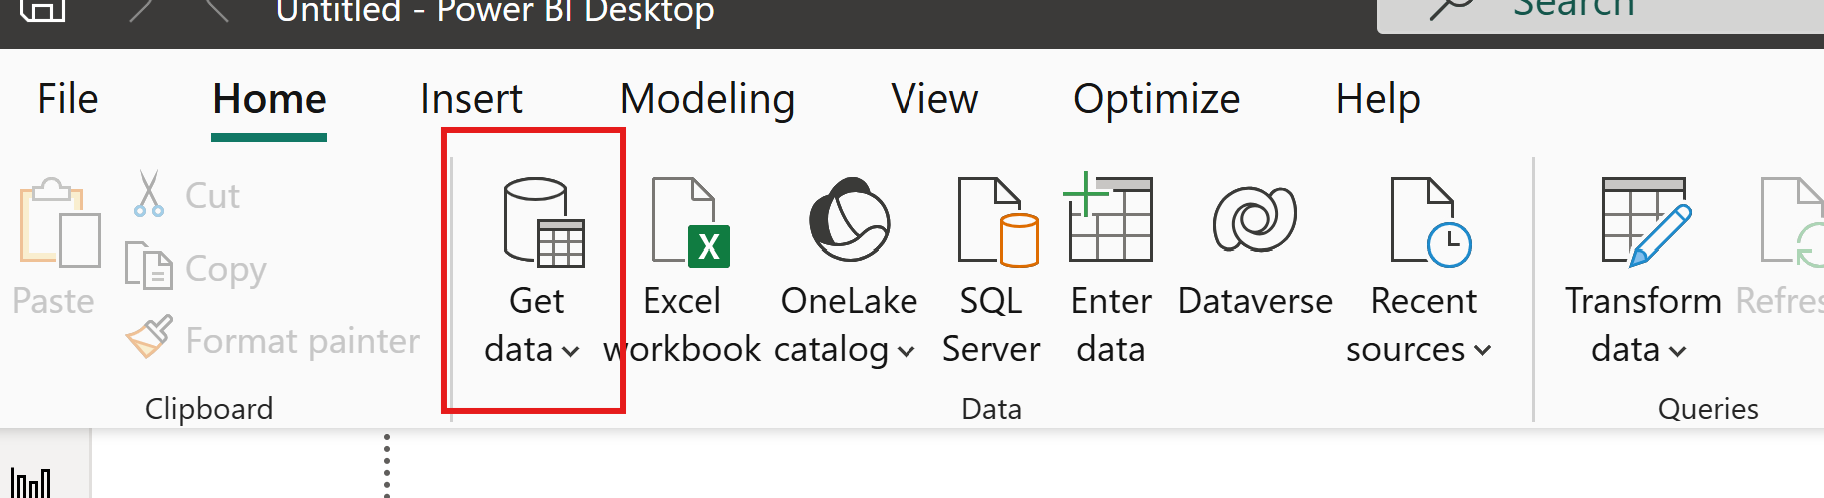
Task: Click the Get data database icon
Action: (x=544, y=222)
